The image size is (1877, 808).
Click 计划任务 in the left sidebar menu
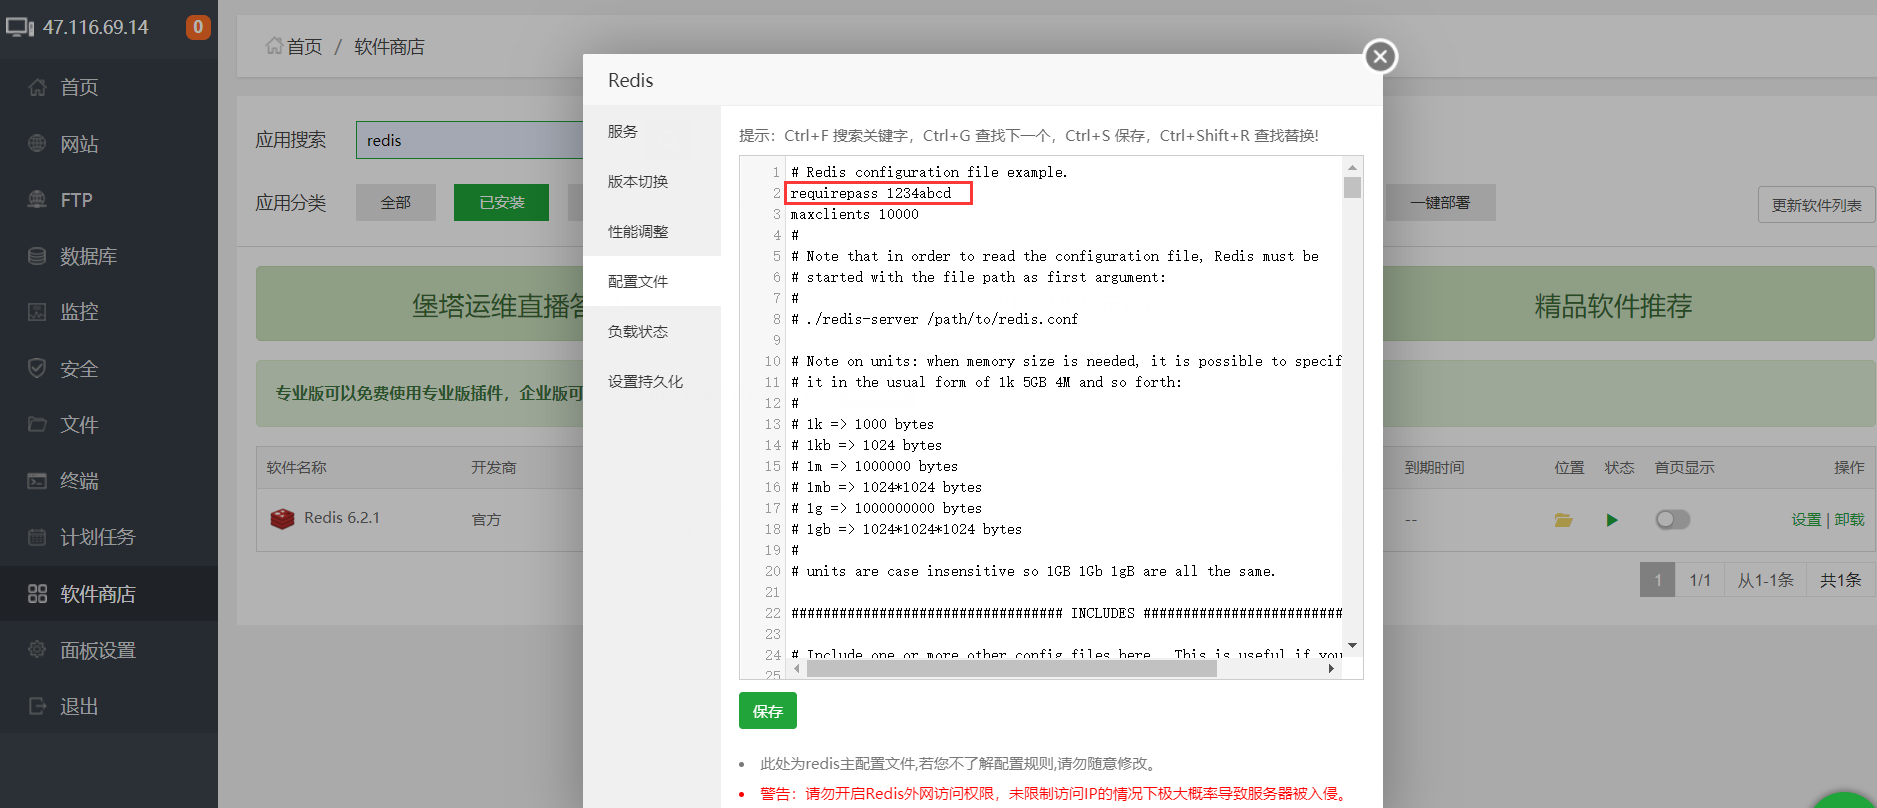97,537
